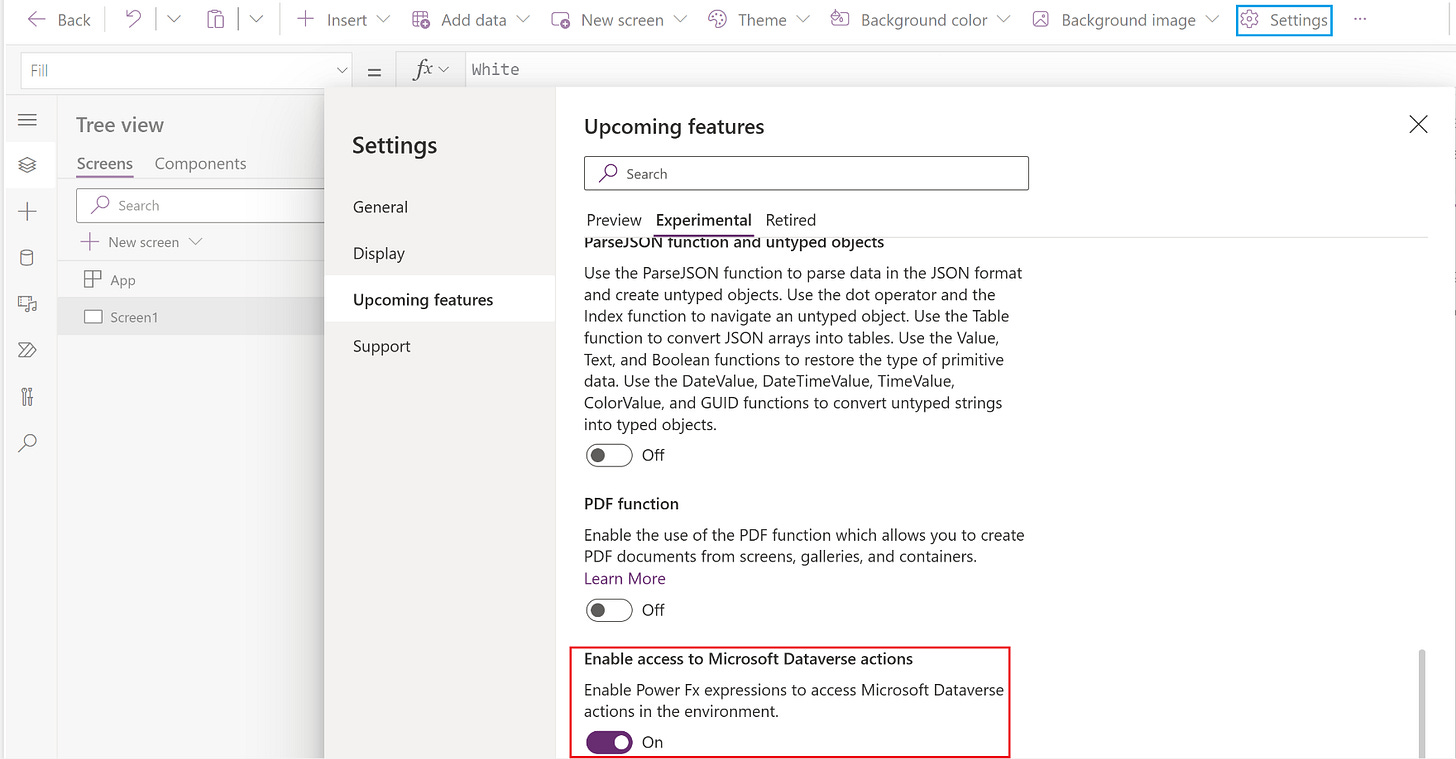Switch to the Retired tab
The height and width of the screenshot is (759, 1456).
point(791,220)
